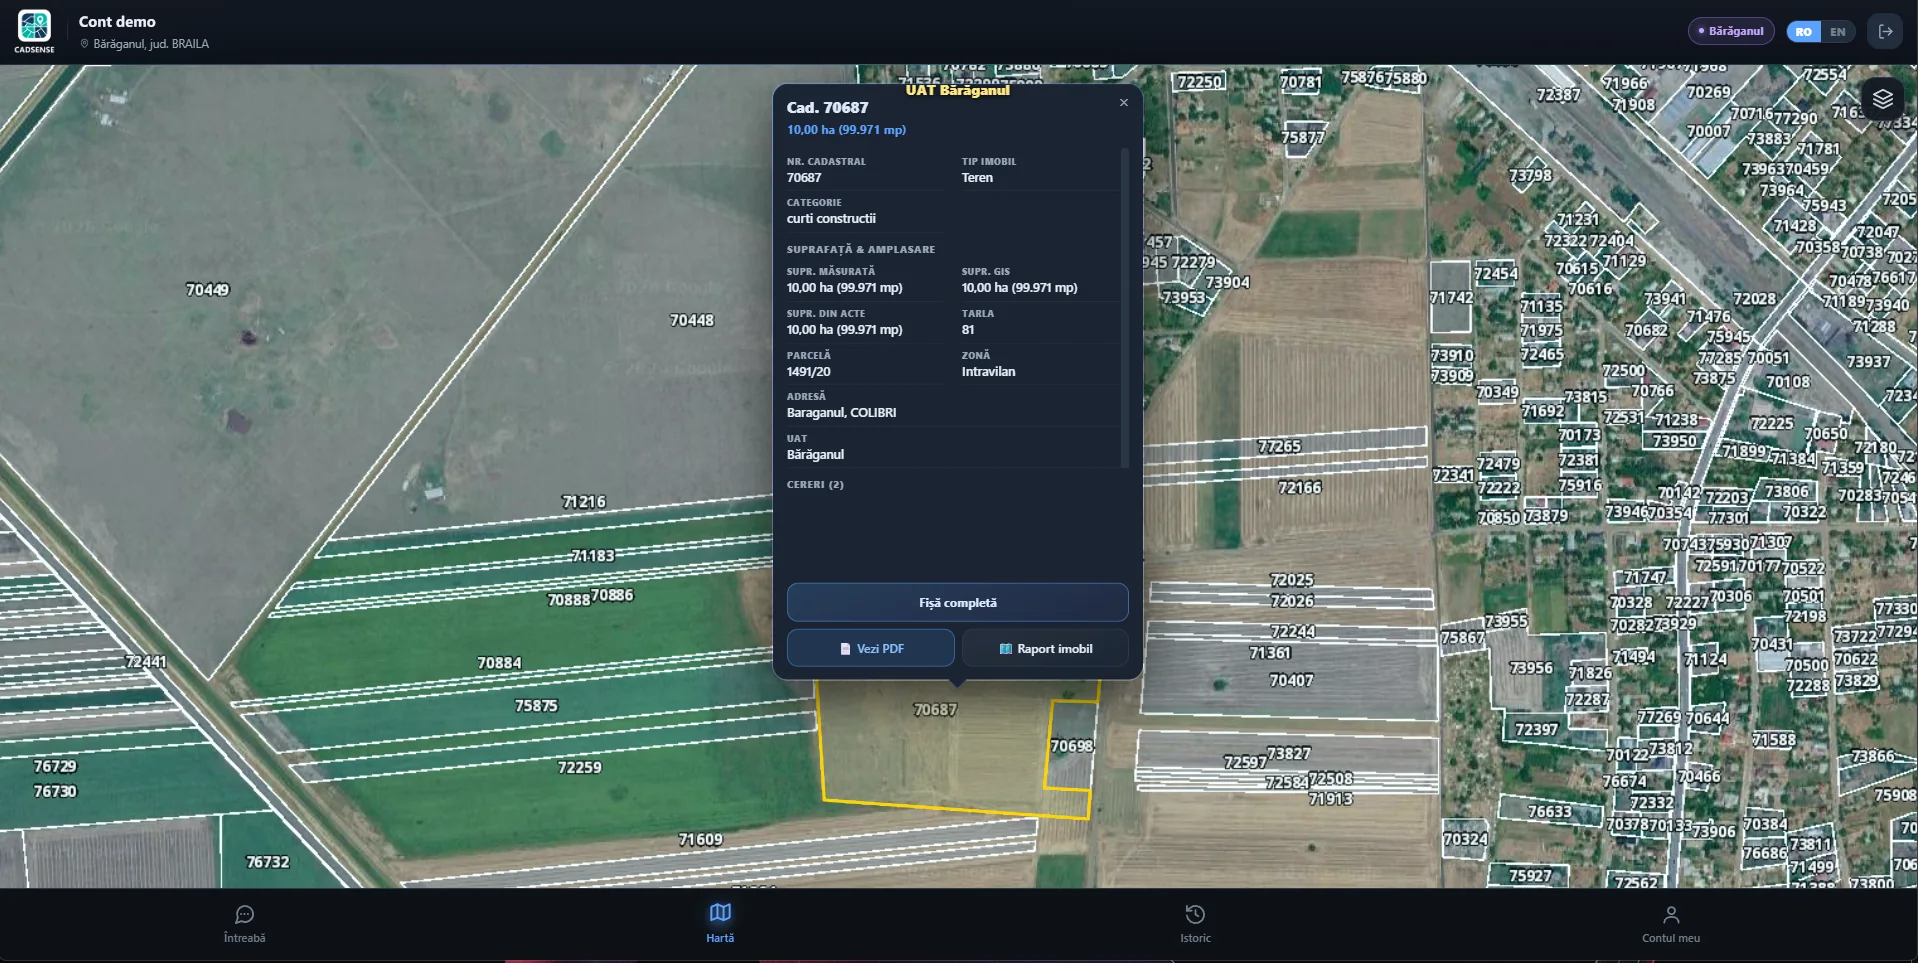1918x963 pixels.
Task: Click the logout icon in top bar
Action: click(x=1886, y=31)
